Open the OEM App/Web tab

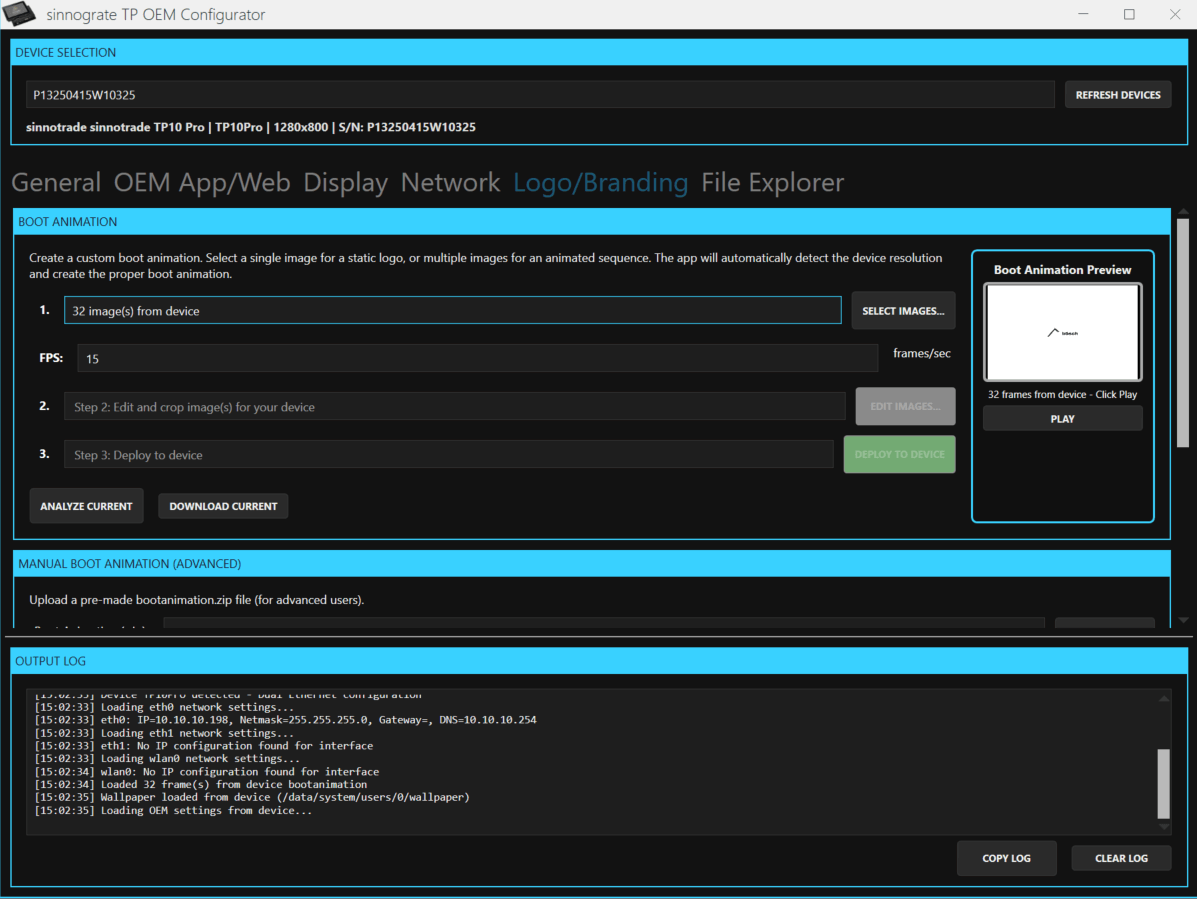[x=202, y=182]
